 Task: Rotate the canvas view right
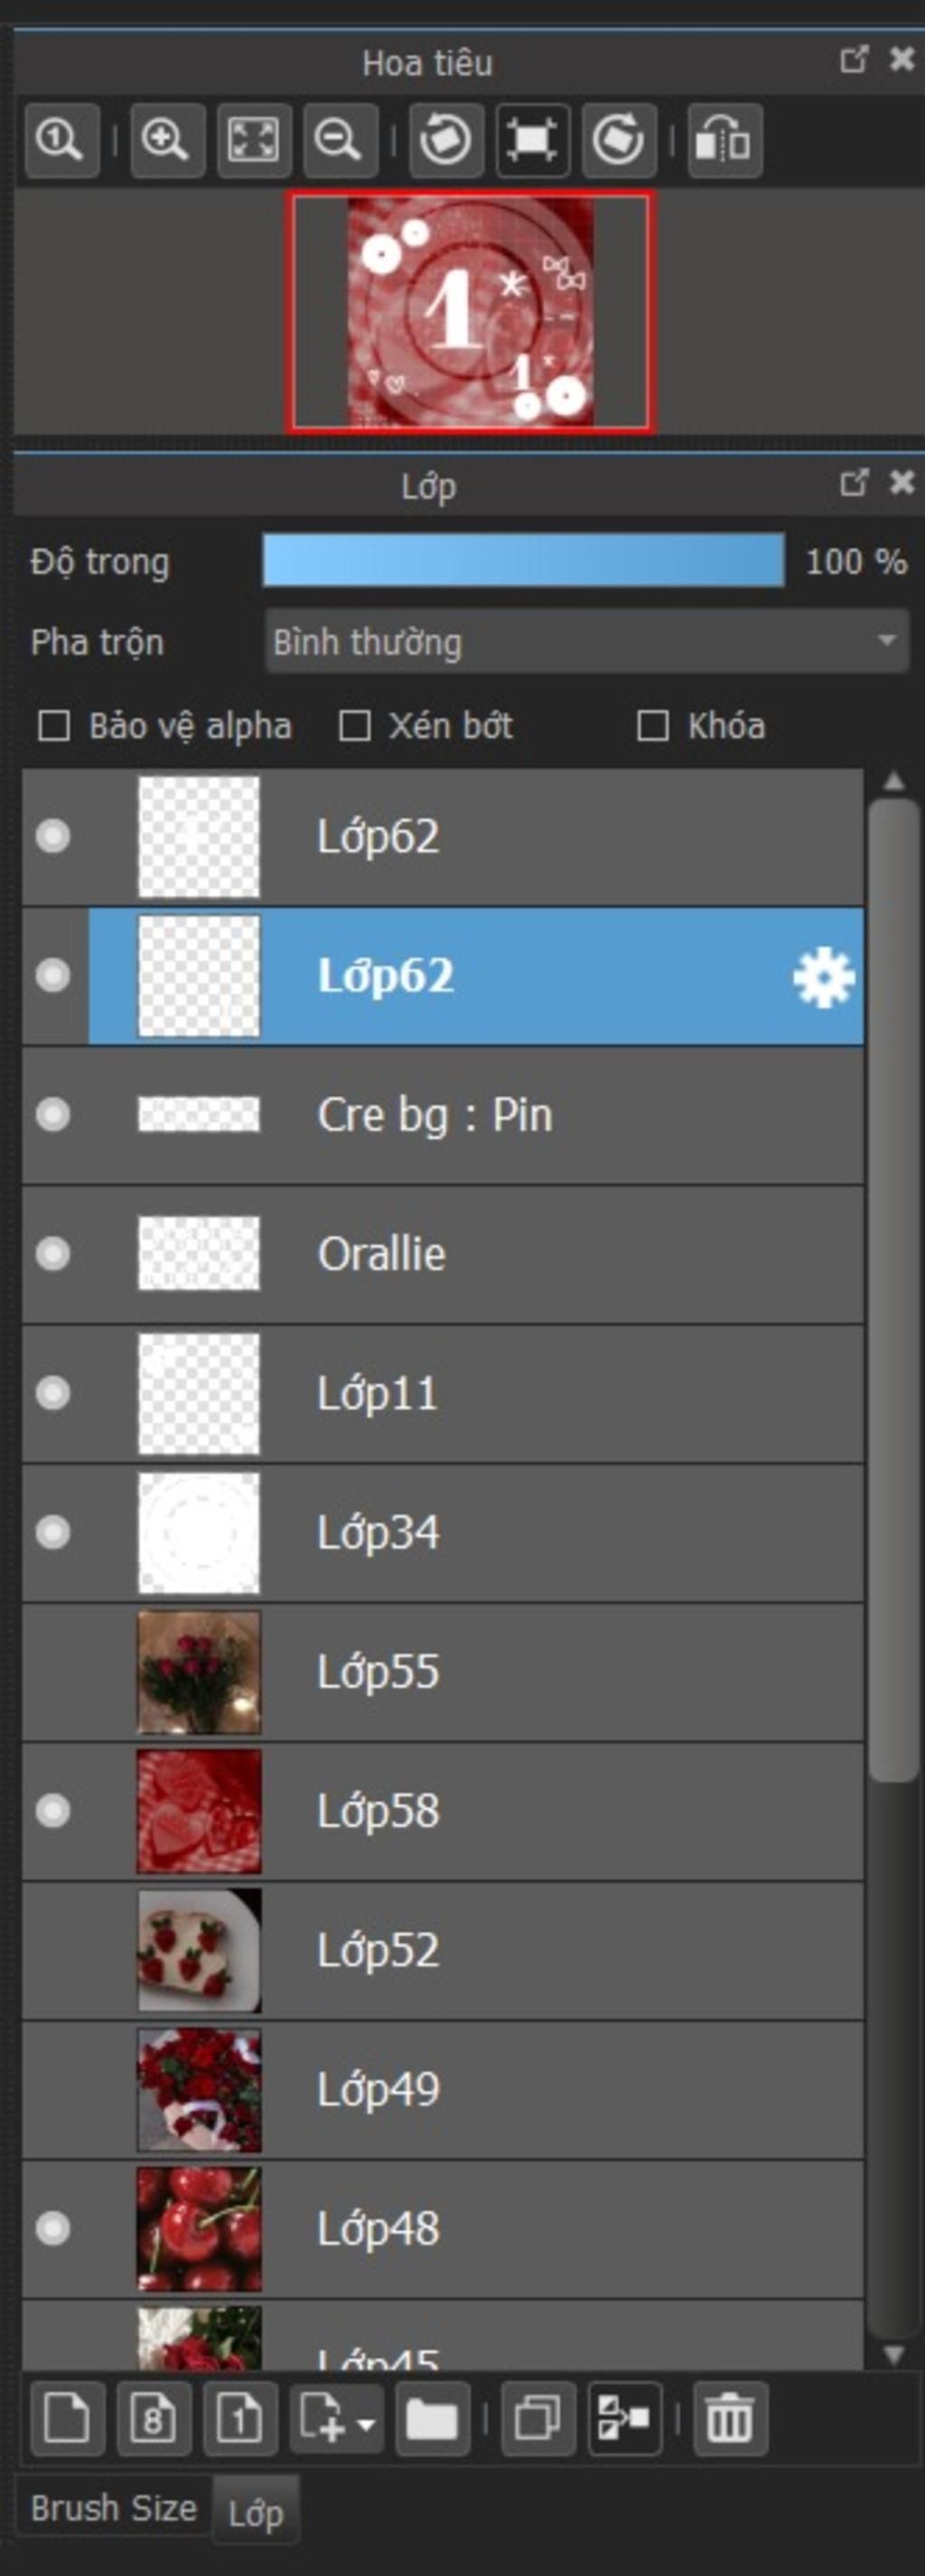coord(619,140)
